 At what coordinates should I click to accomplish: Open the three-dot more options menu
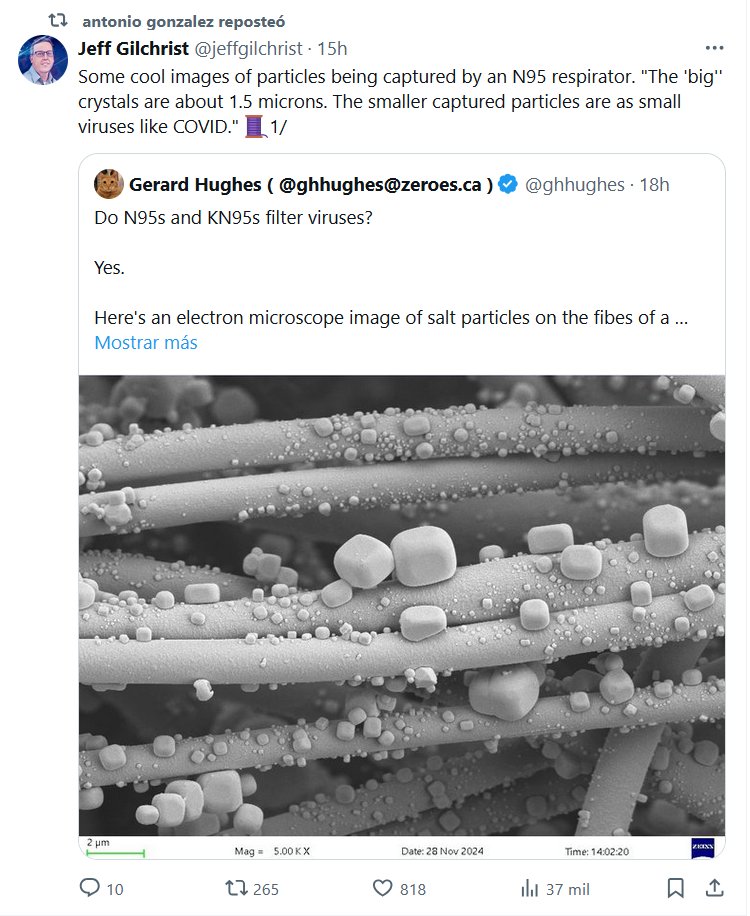click(714, 48)
